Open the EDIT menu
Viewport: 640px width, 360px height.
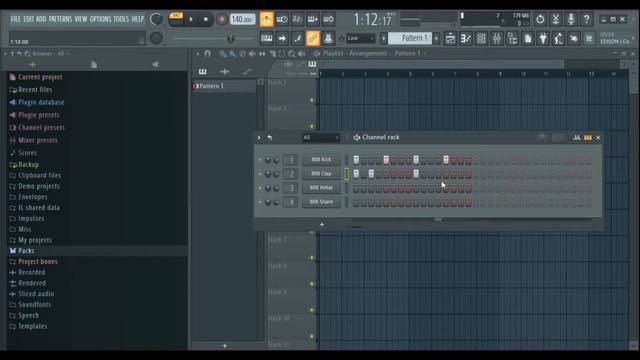point(29,19)
